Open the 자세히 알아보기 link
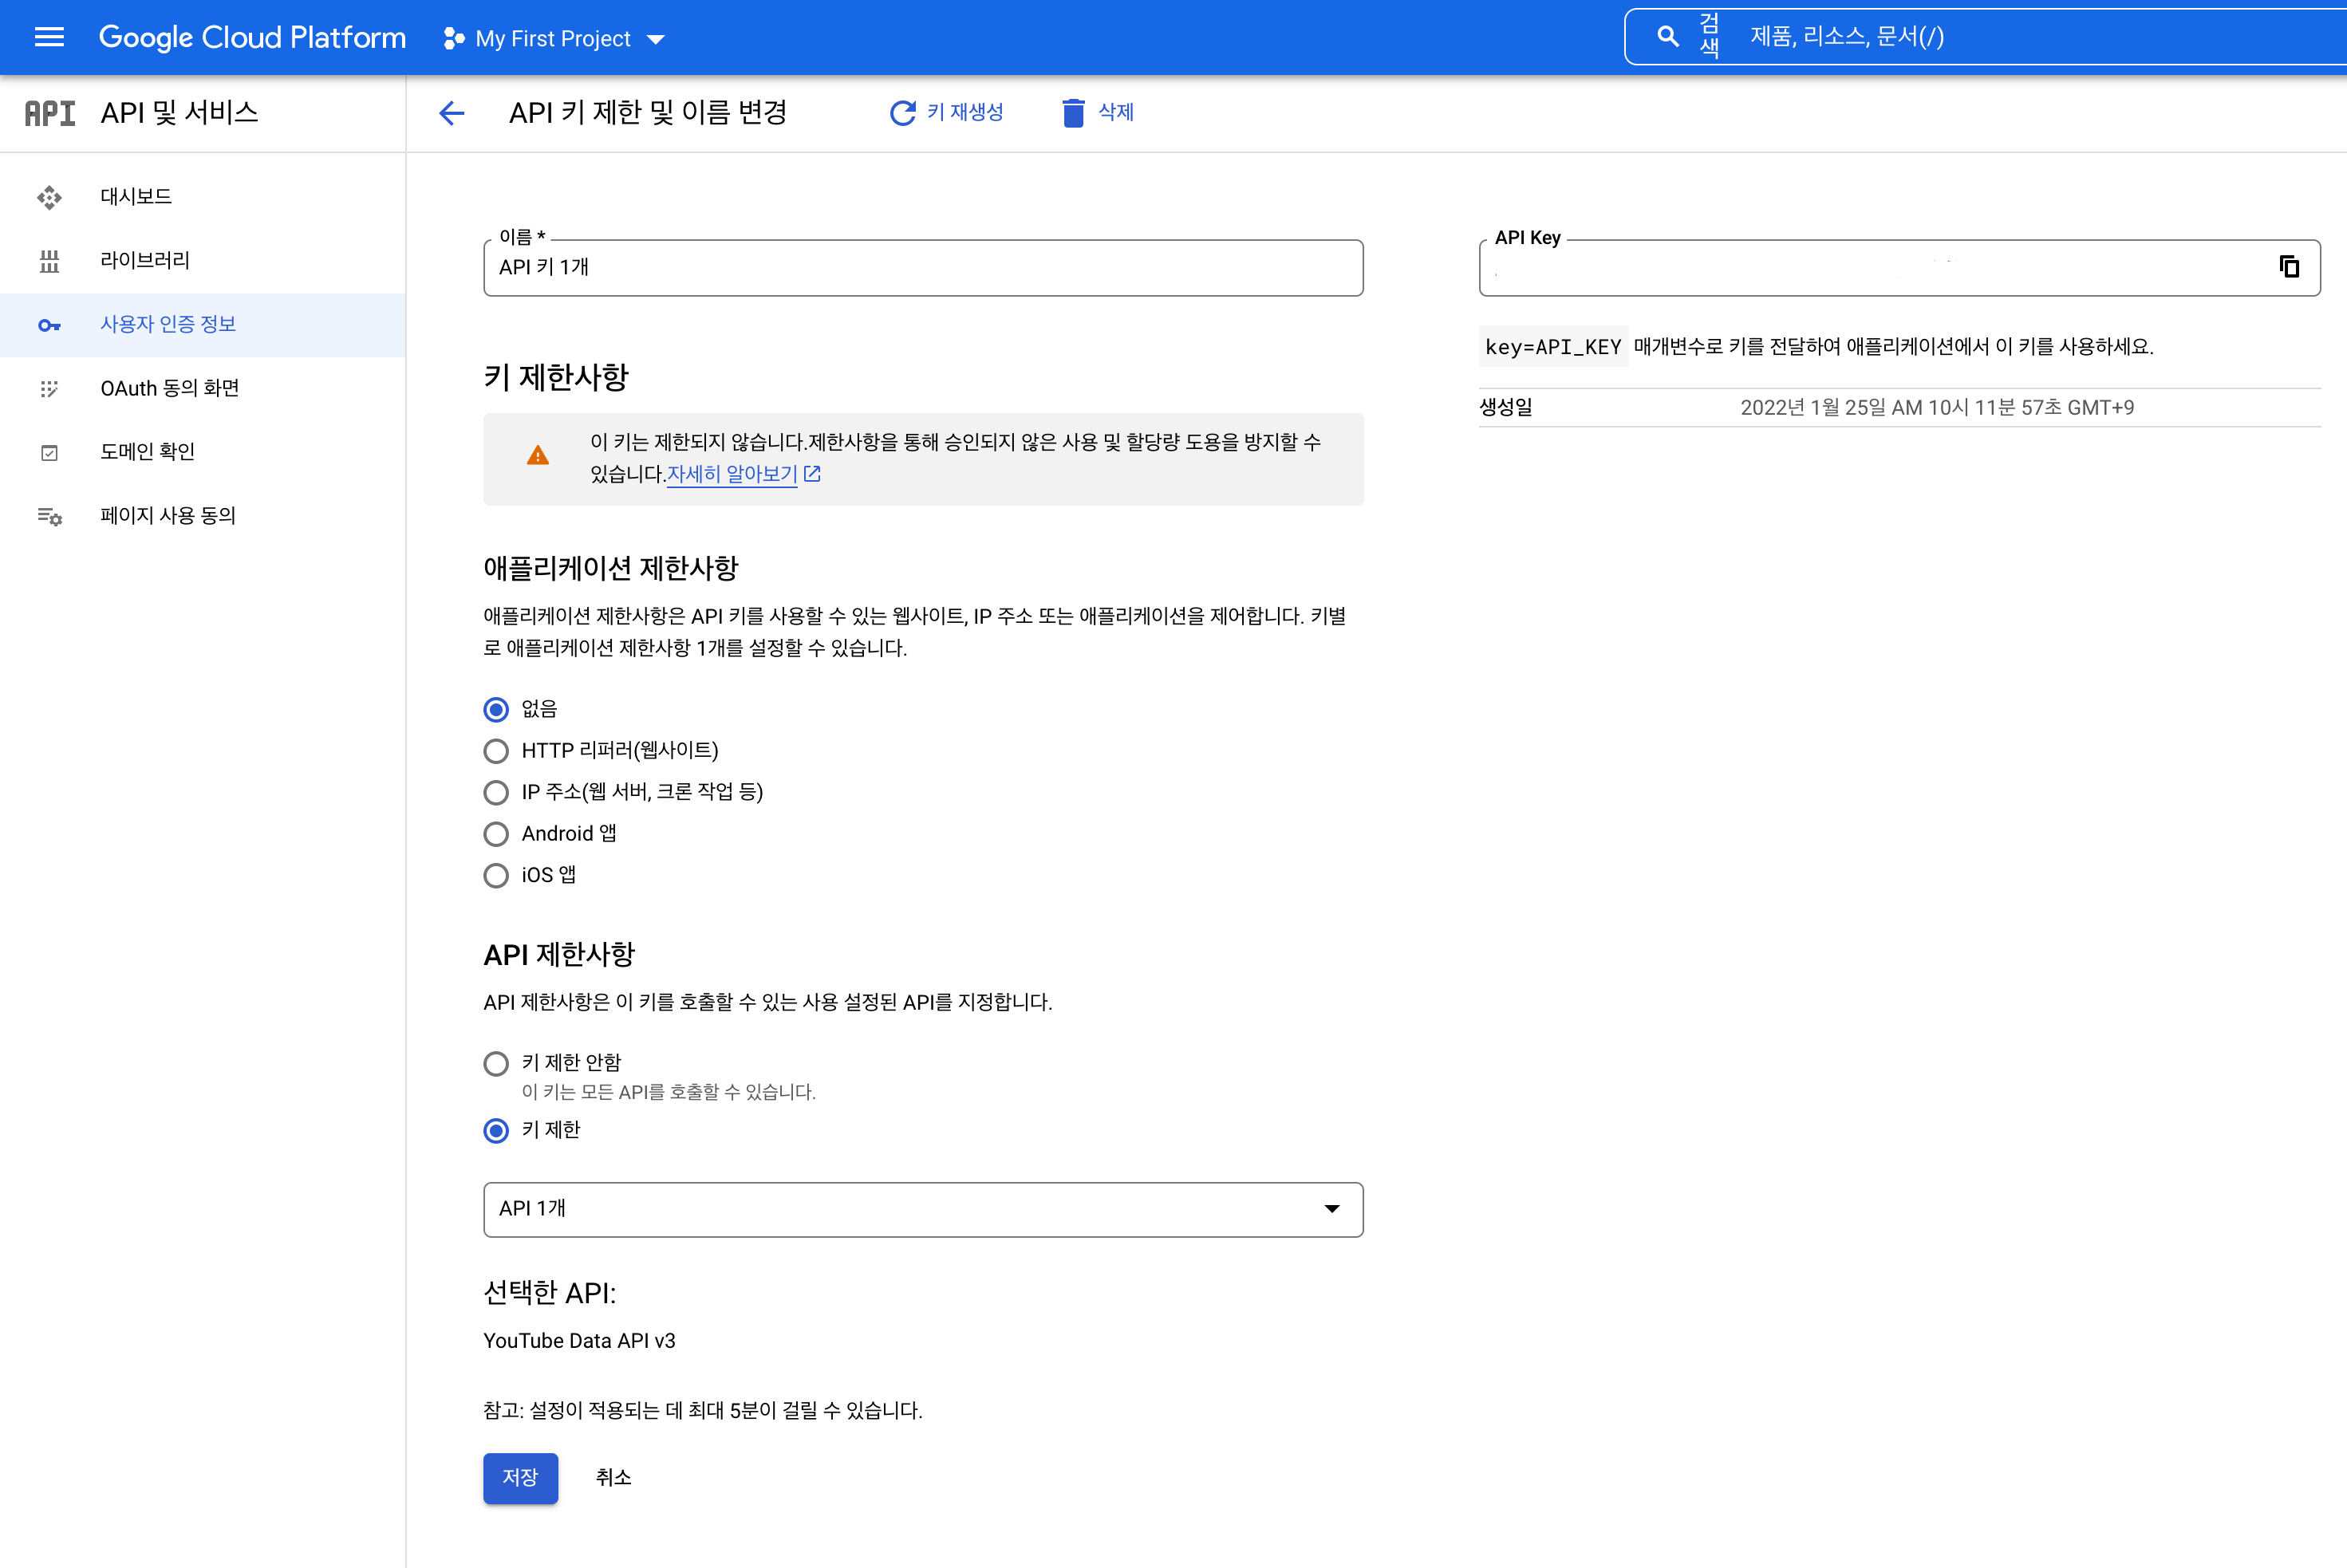 [732, 474]
